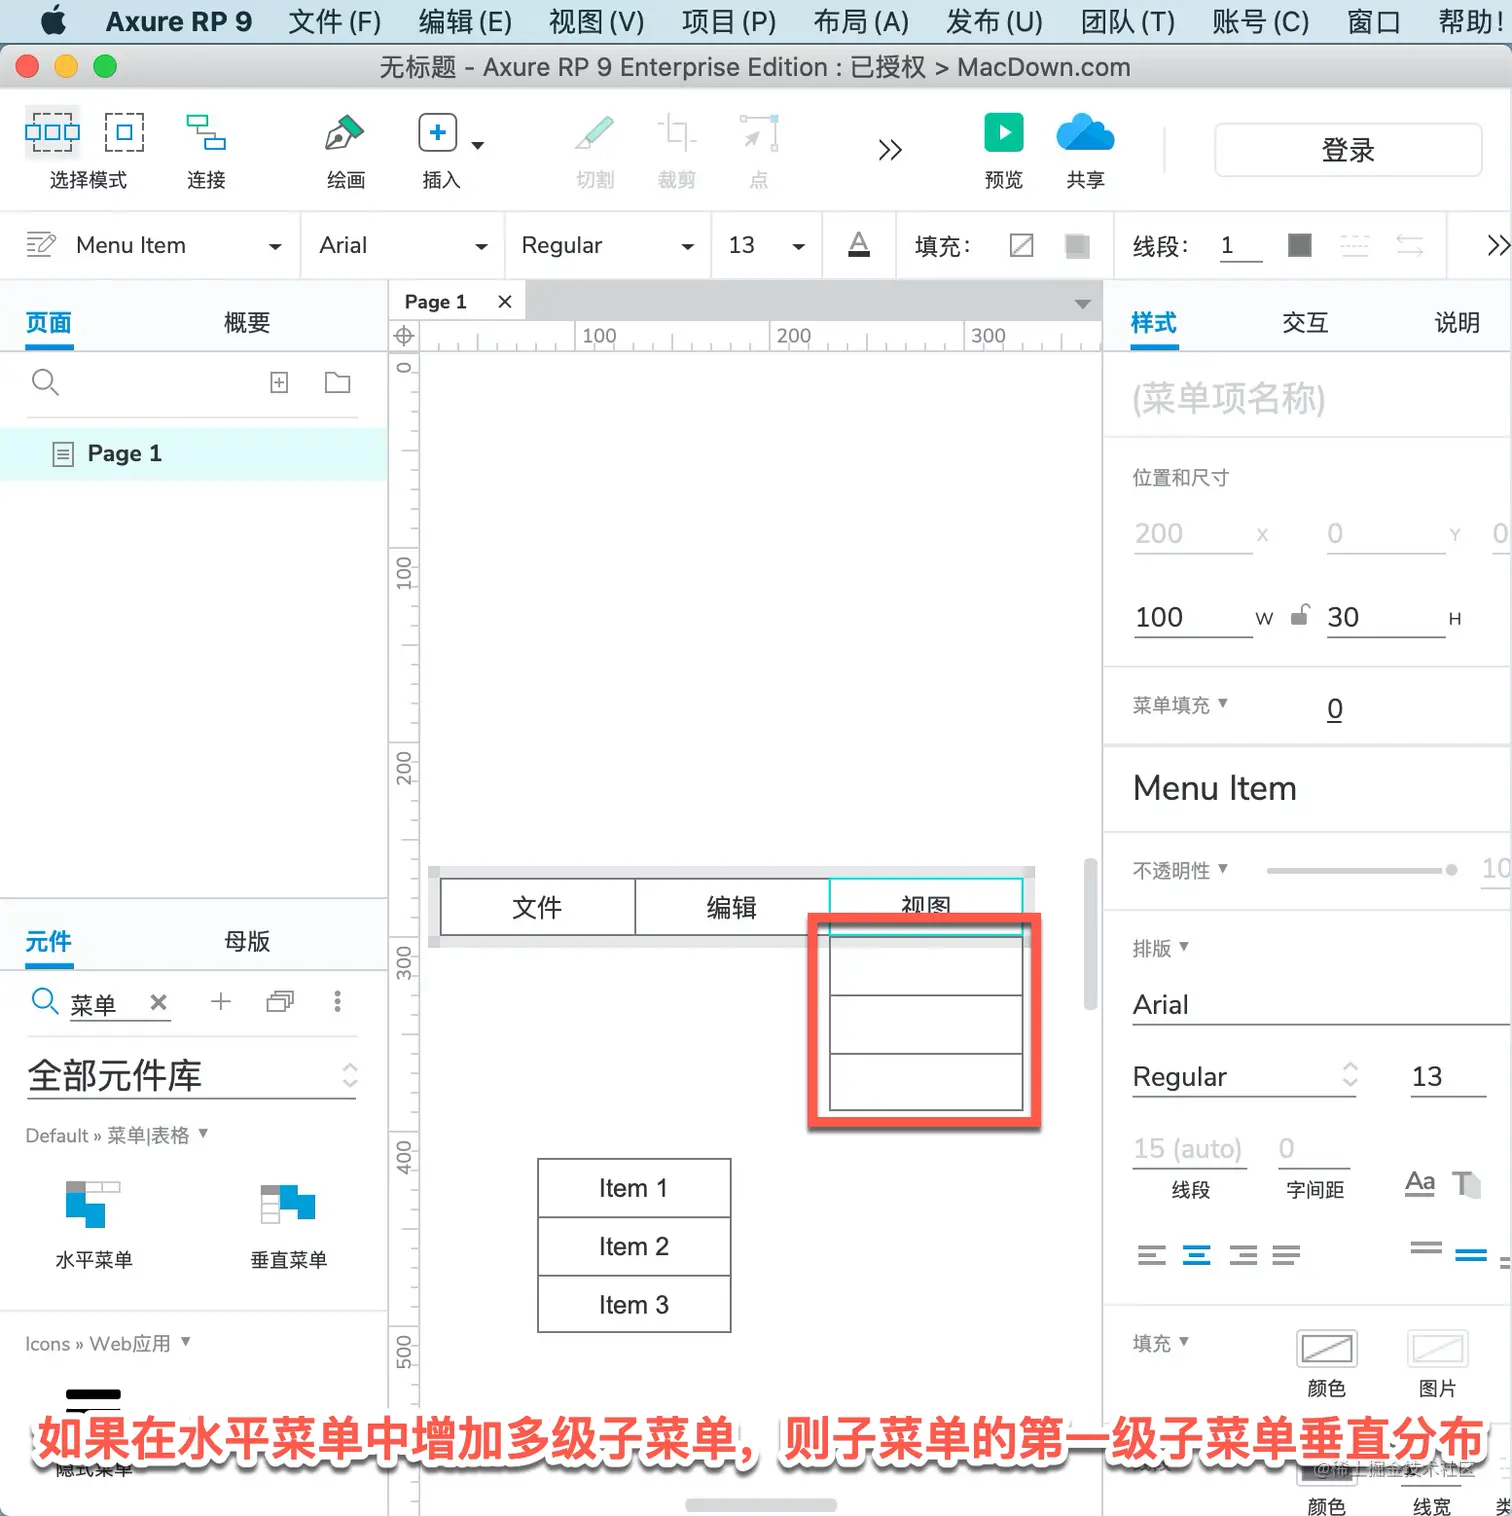The height and width of the screenshot is (1516, 1512).
Task: Open the All Libraries selector
Action: pyautogui.click(x=191, y=1076)
